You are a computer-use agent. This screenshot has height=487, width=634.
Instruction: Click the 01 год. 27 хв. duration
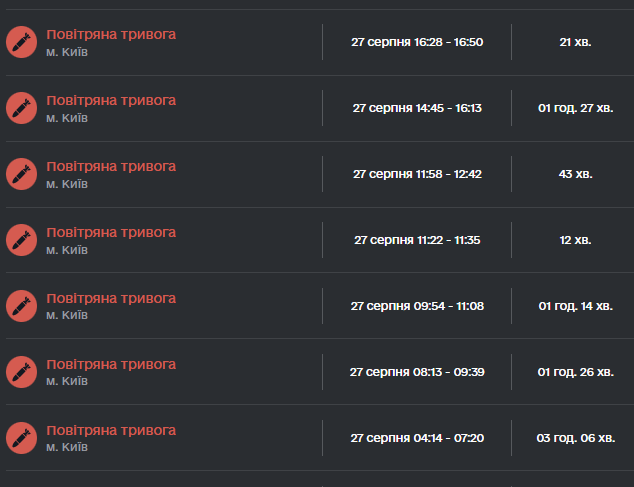click(x=575, y=108)
